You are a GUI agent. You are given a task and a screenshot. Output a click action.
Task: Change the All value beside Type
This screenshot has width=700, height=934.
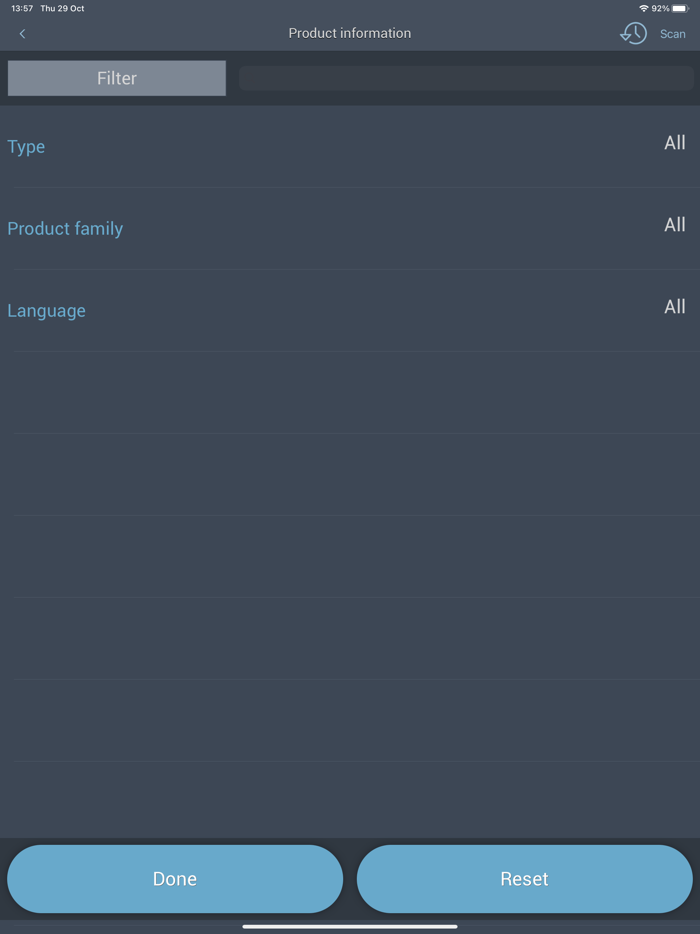pos(675,143)
